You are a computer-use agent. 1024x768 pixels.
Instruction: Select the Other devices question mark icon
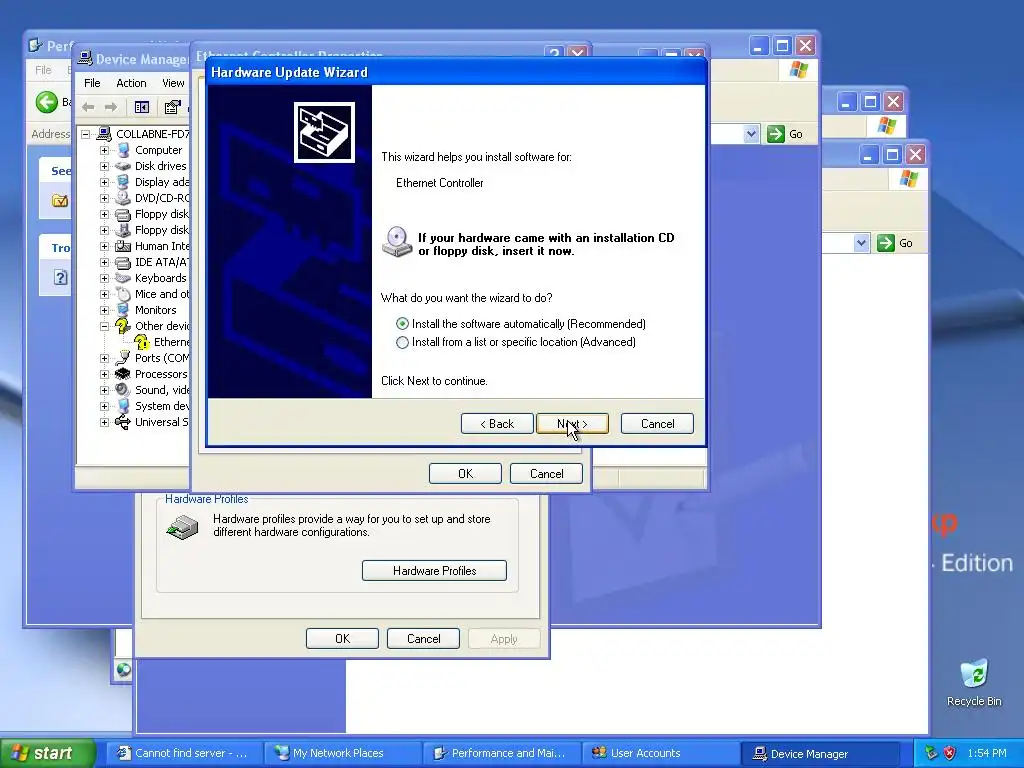(123, 326)
